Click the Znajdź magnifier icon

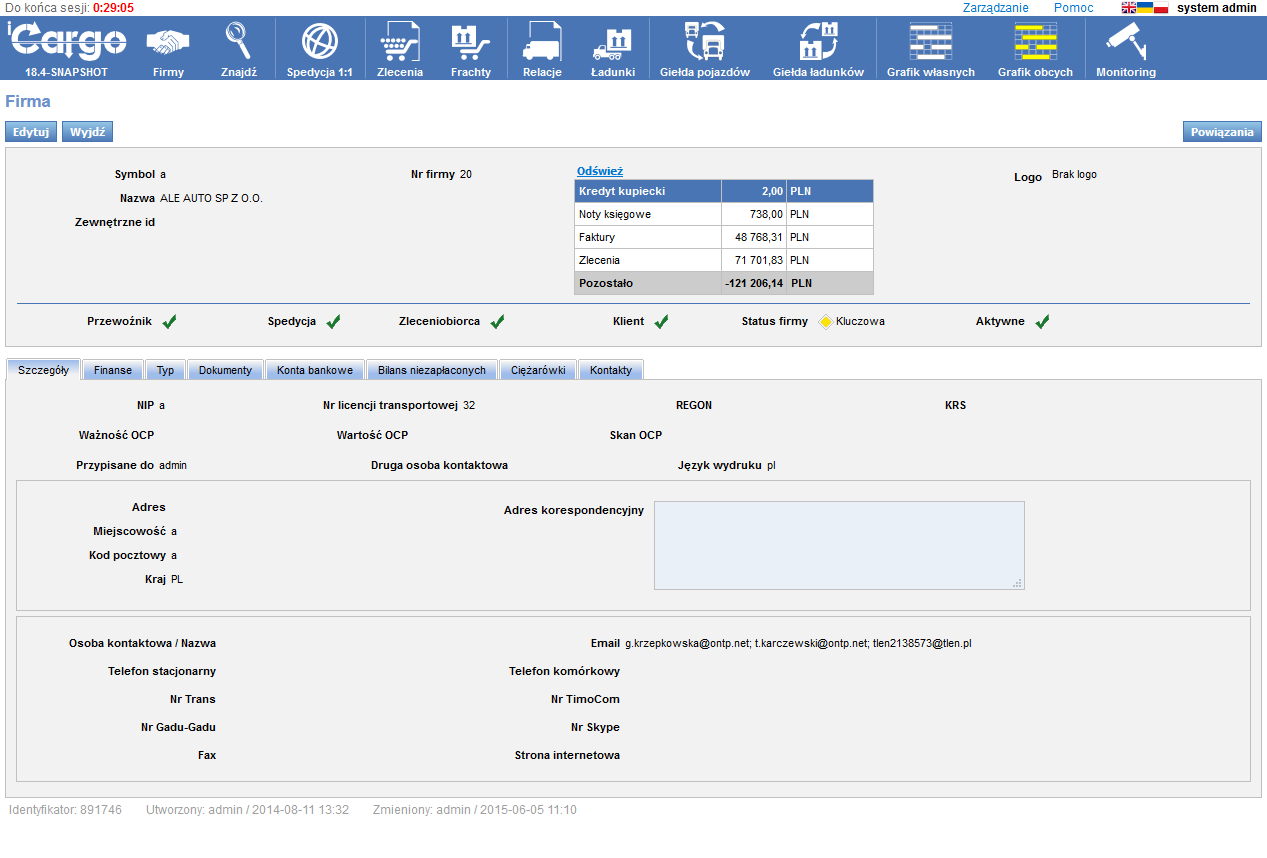pyautogui.click(x=238, y=42)
